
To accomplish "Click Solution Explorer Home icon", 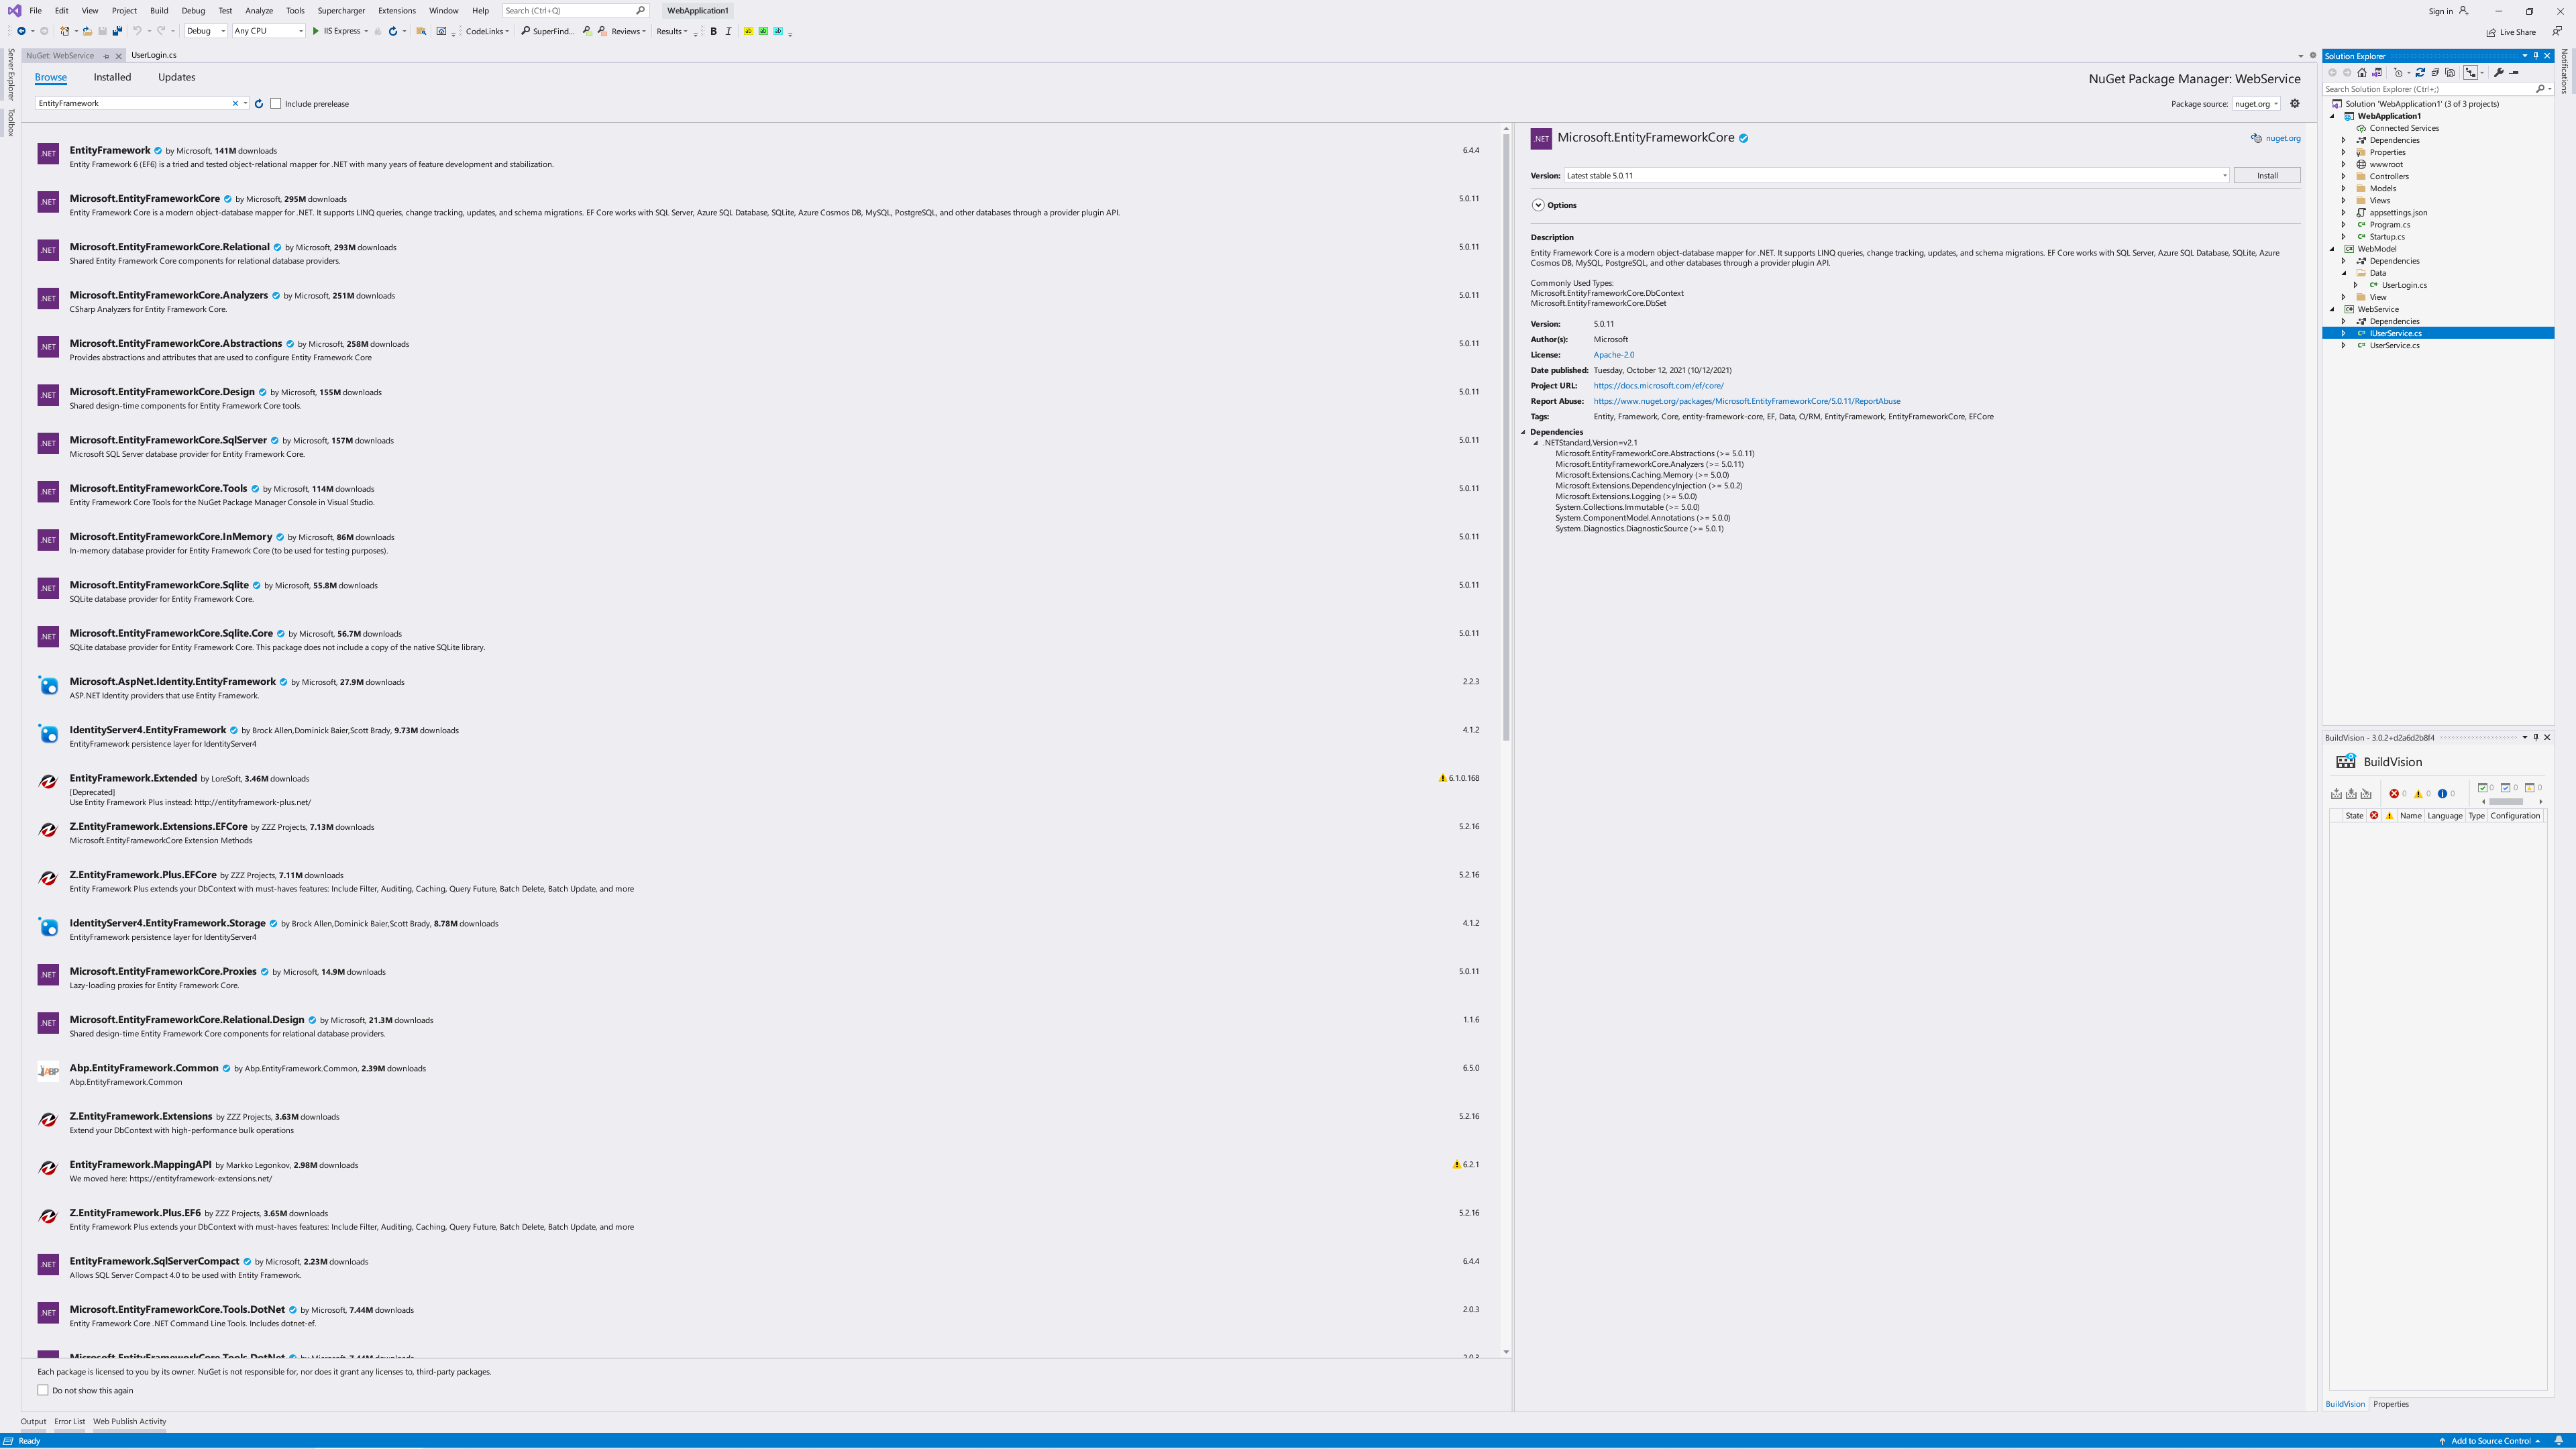I will pos(2362,72).
